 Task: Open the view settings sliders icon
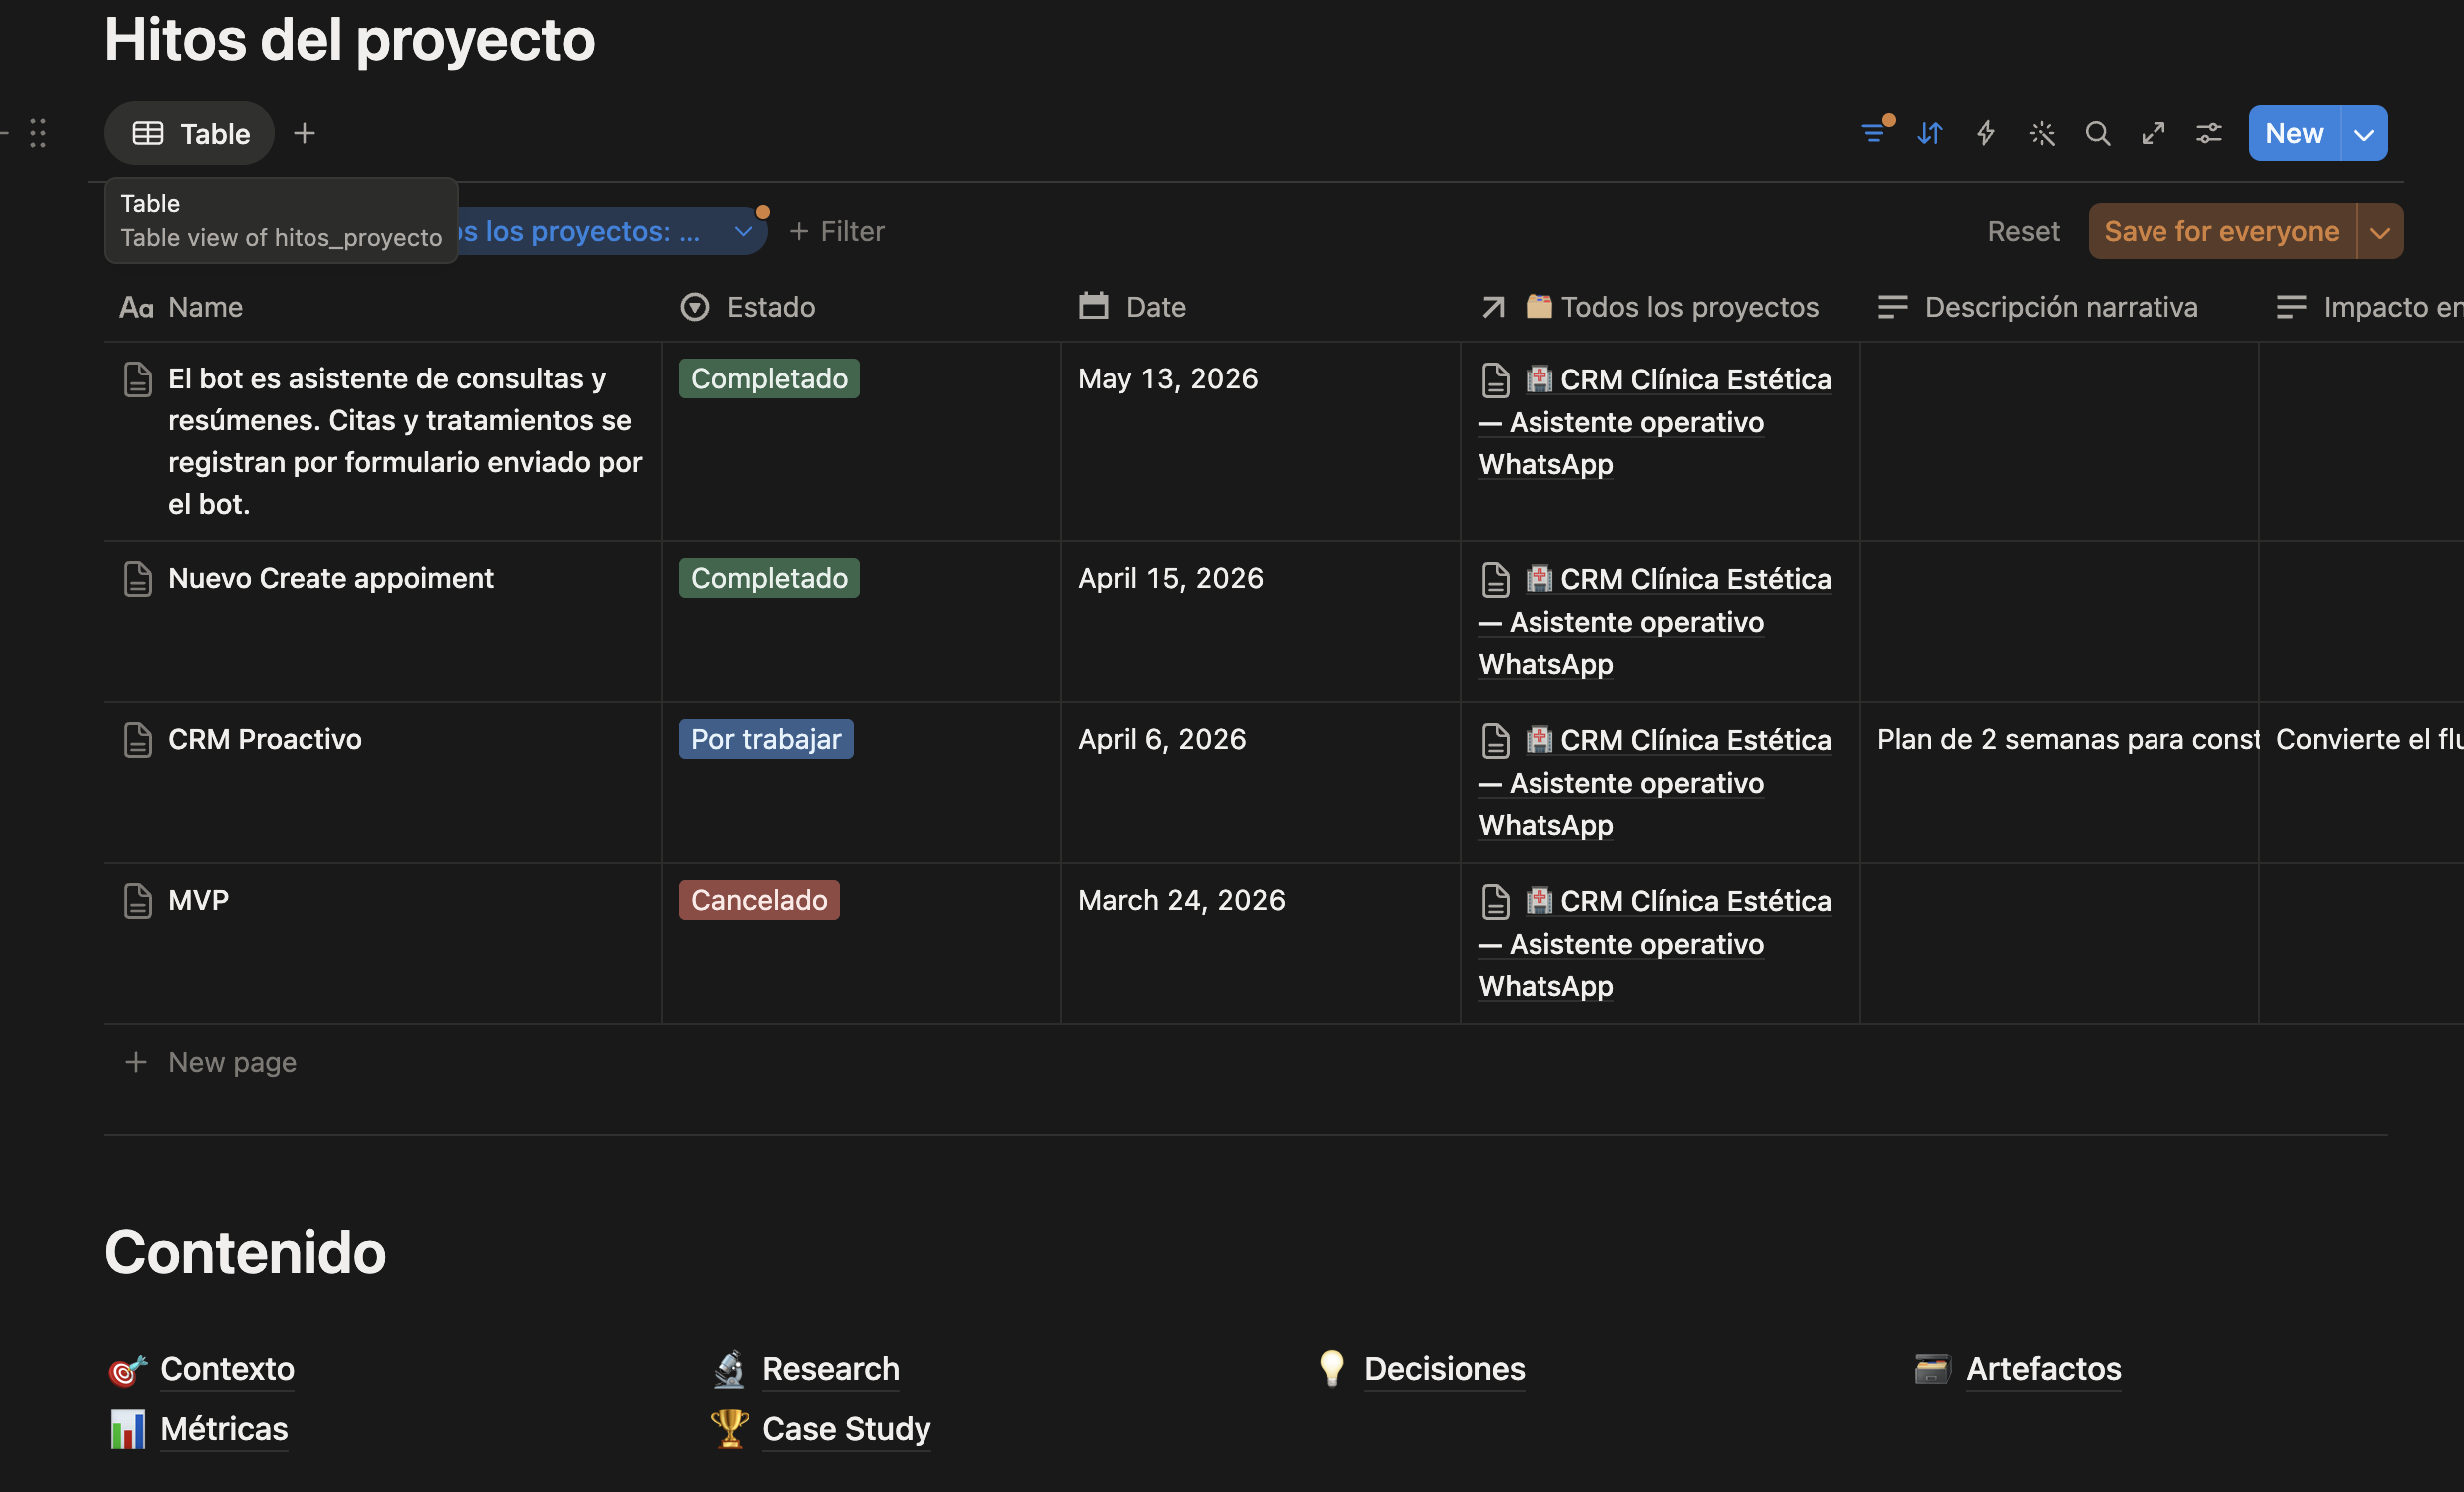tap(2209, 133)
